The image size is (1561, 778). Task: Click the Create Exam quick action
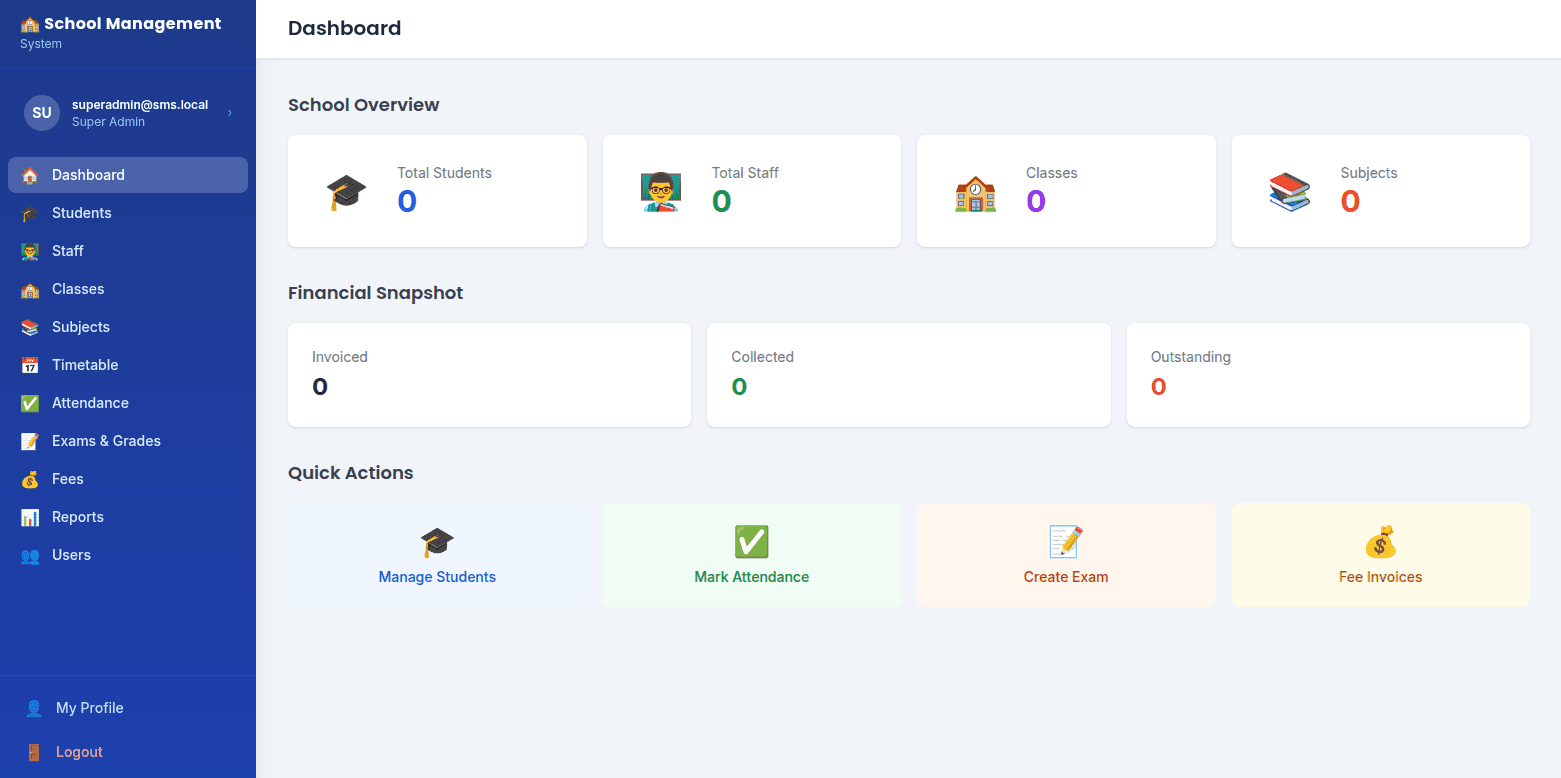click(1066, 555)
